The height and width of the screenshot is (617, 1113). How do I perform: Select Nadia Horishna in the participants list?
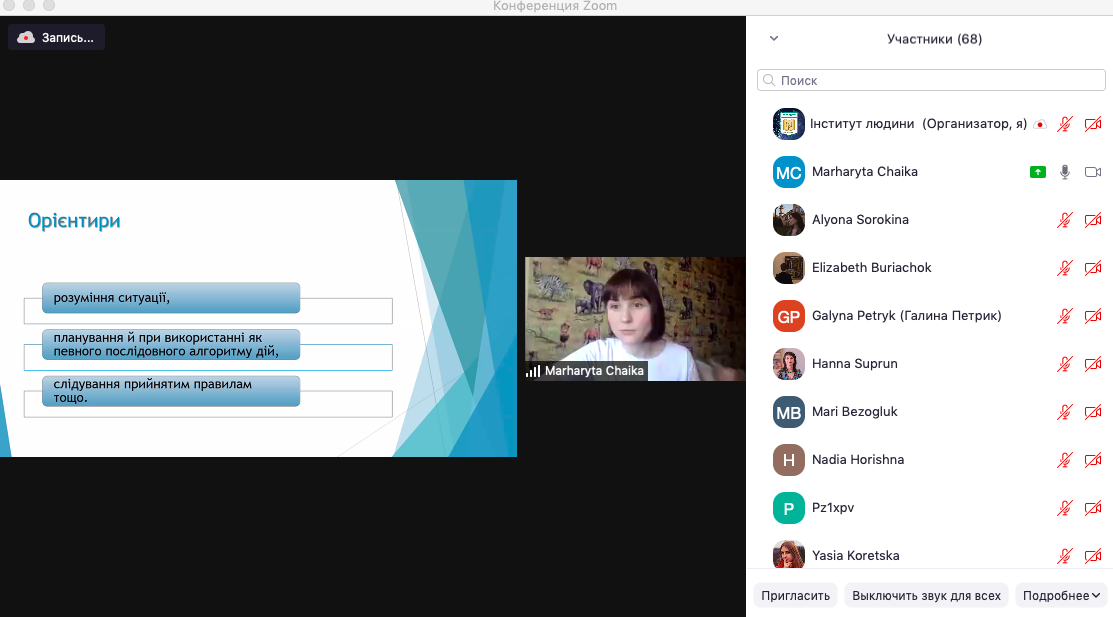tap(857, 460)
